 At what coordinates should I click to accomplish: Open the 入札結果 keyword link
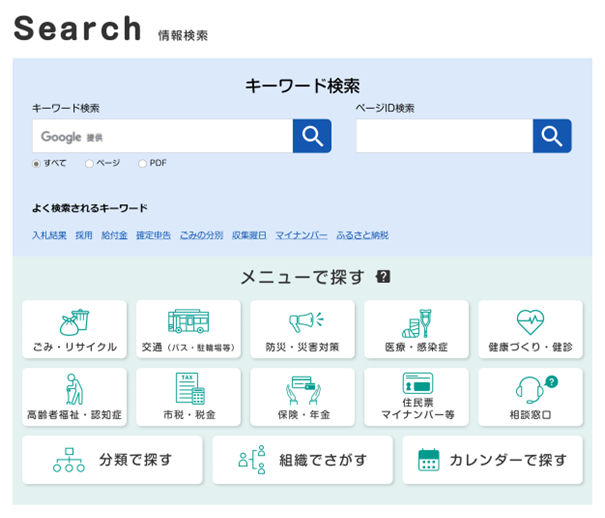49,235
